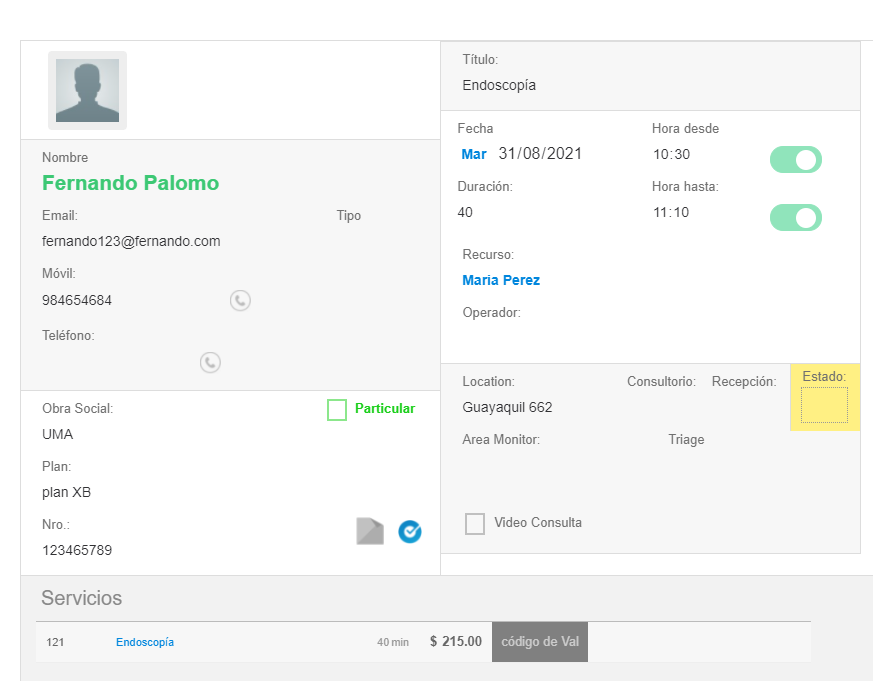Click the call icon next to Móvil number
873x681 pixels.
[x=240, y=300]
